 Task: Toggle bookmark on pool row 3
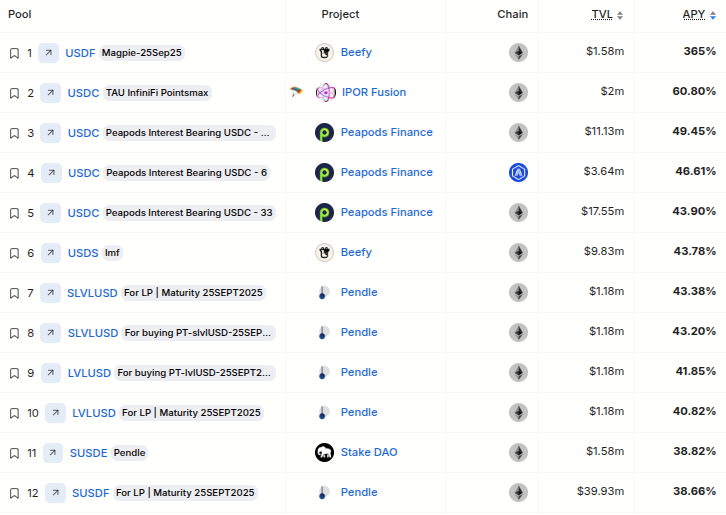click(x=14, y=133)
